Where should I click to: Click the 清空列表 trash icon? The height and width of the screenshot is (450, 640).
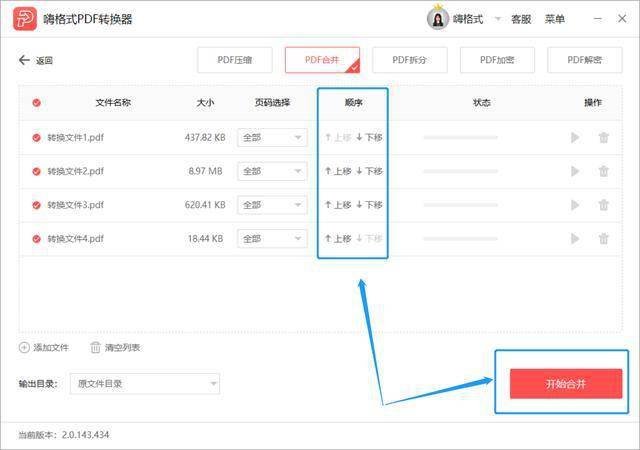95,347
